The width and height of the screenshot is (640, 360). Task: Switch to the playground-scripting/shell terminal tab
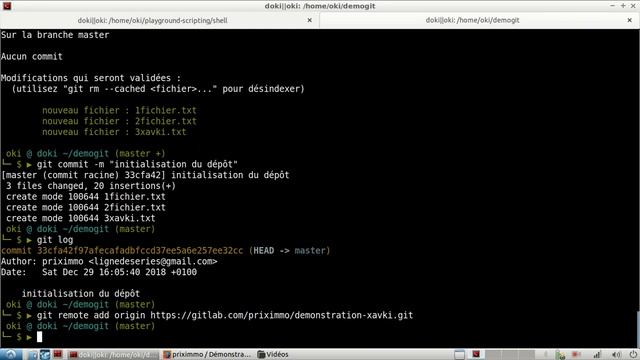(153, 20)
